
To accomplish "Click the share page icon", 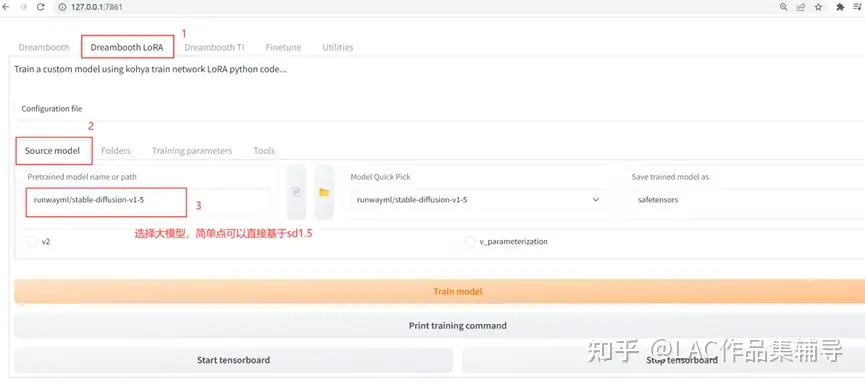I will click(801, 7).
